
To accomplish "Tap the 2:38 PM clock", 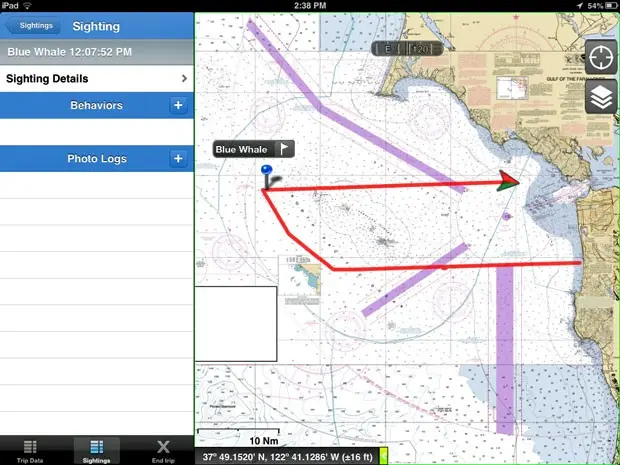I will tap(310, 6).
